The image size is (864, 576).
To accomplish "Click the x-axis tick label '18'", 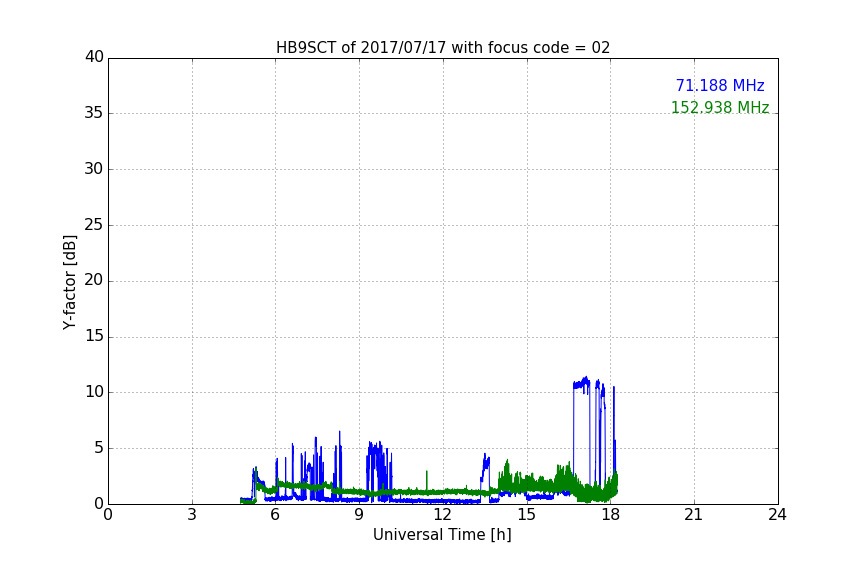I will click(611, 515).
